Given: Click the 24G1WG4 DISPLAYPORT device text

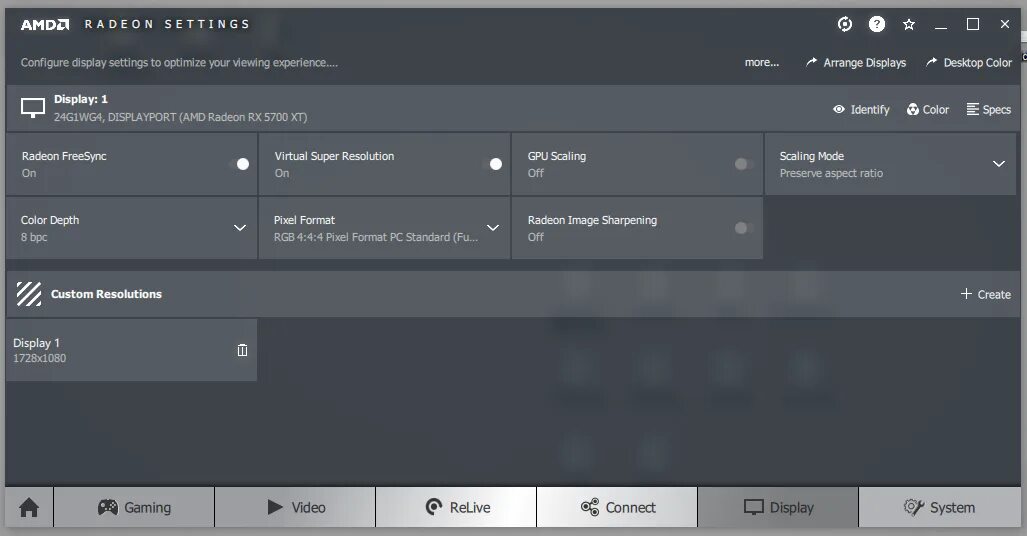Looking at the screenshot, I should tap(180, 117).
